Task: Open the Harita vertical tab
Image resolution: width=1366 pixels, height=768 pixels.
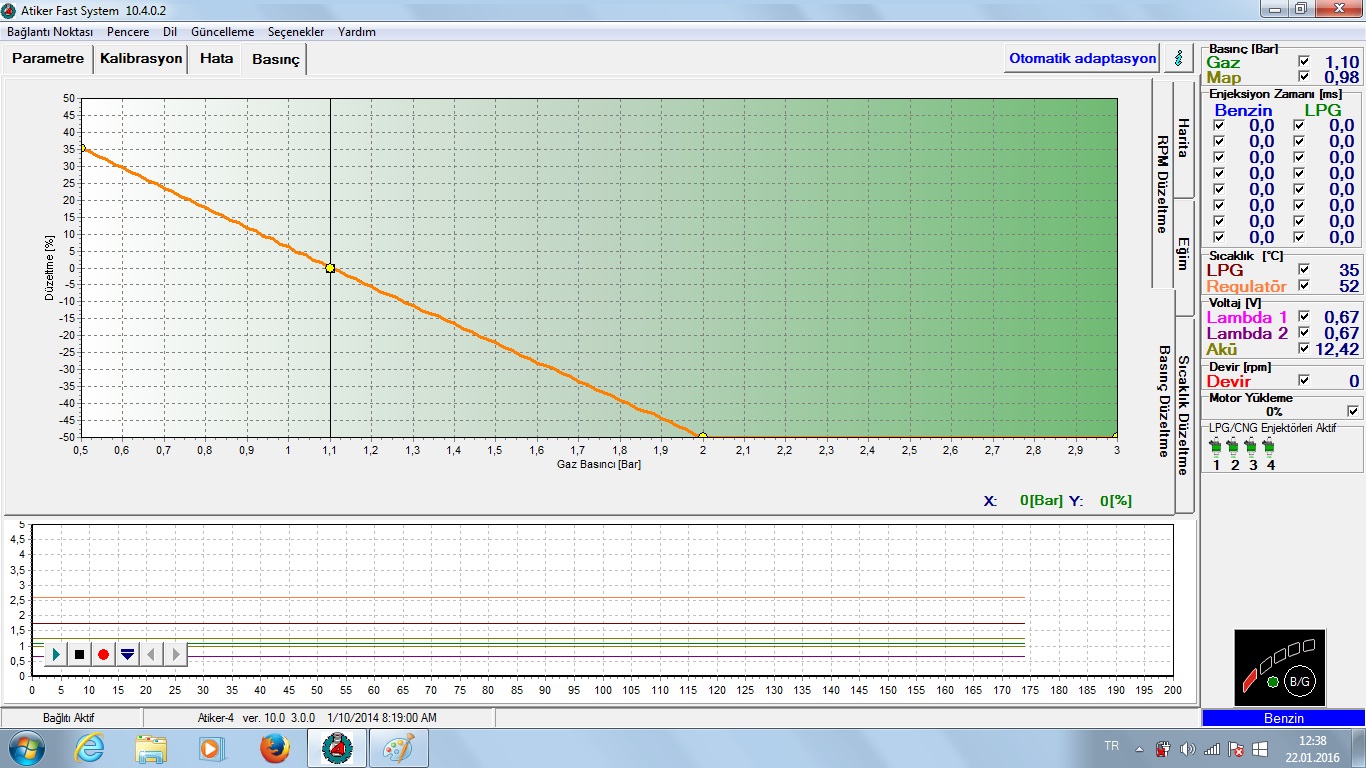Action: coord(1183,138)
